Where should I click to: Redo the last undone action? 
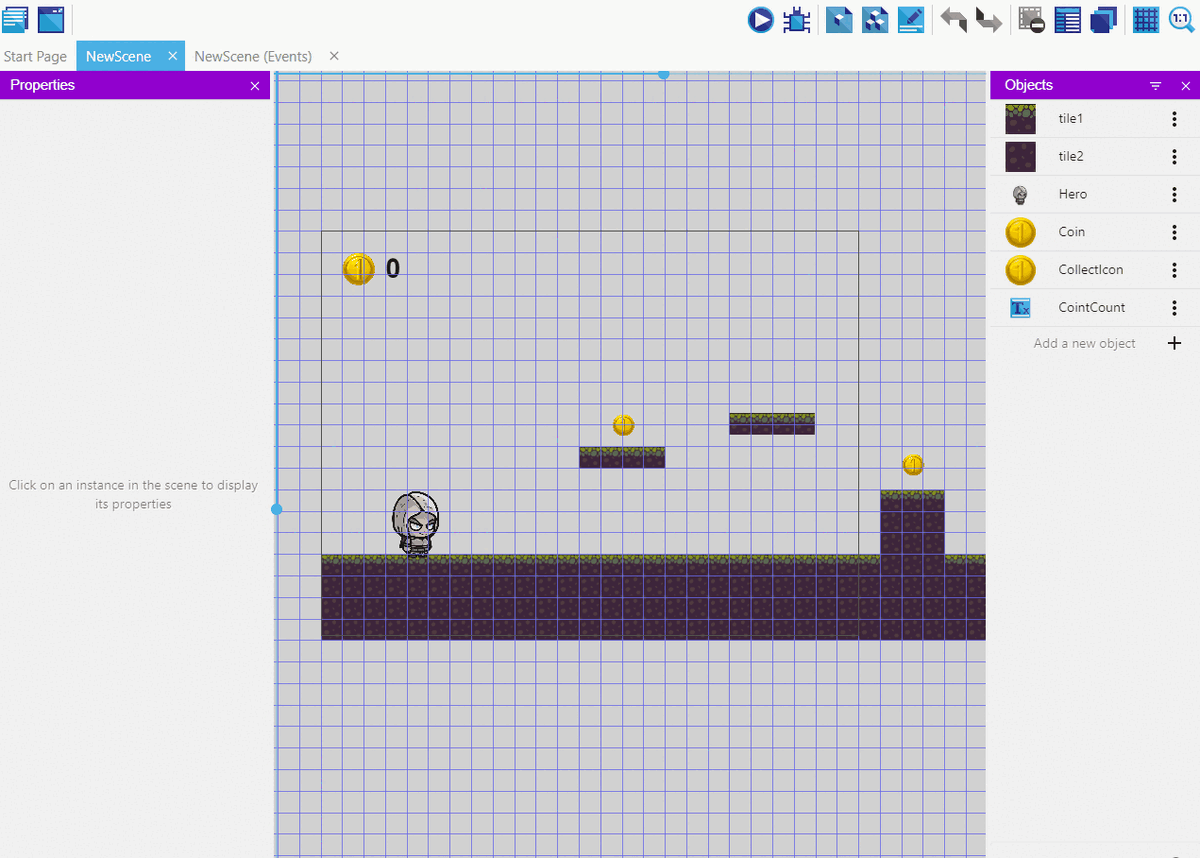[989, 19]
